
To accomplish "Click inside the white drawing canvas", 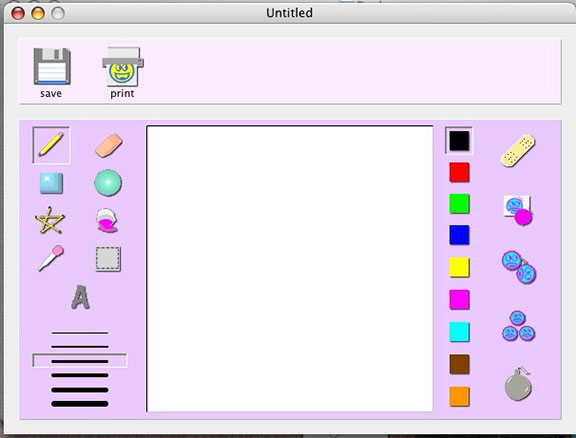I will (290, 269).
